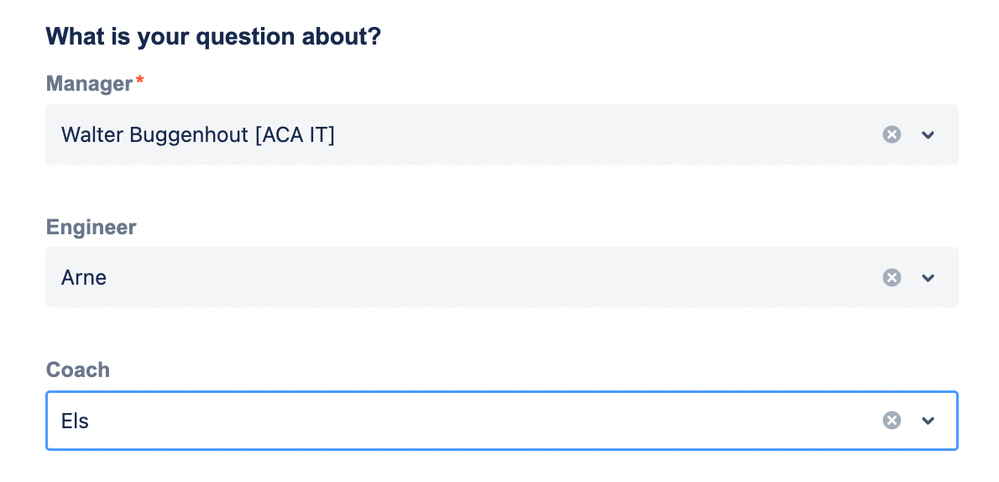This screenshot has height=482, width=999.
Task: Expand the Manager dropdown chevron
Action: coord(928,134)
